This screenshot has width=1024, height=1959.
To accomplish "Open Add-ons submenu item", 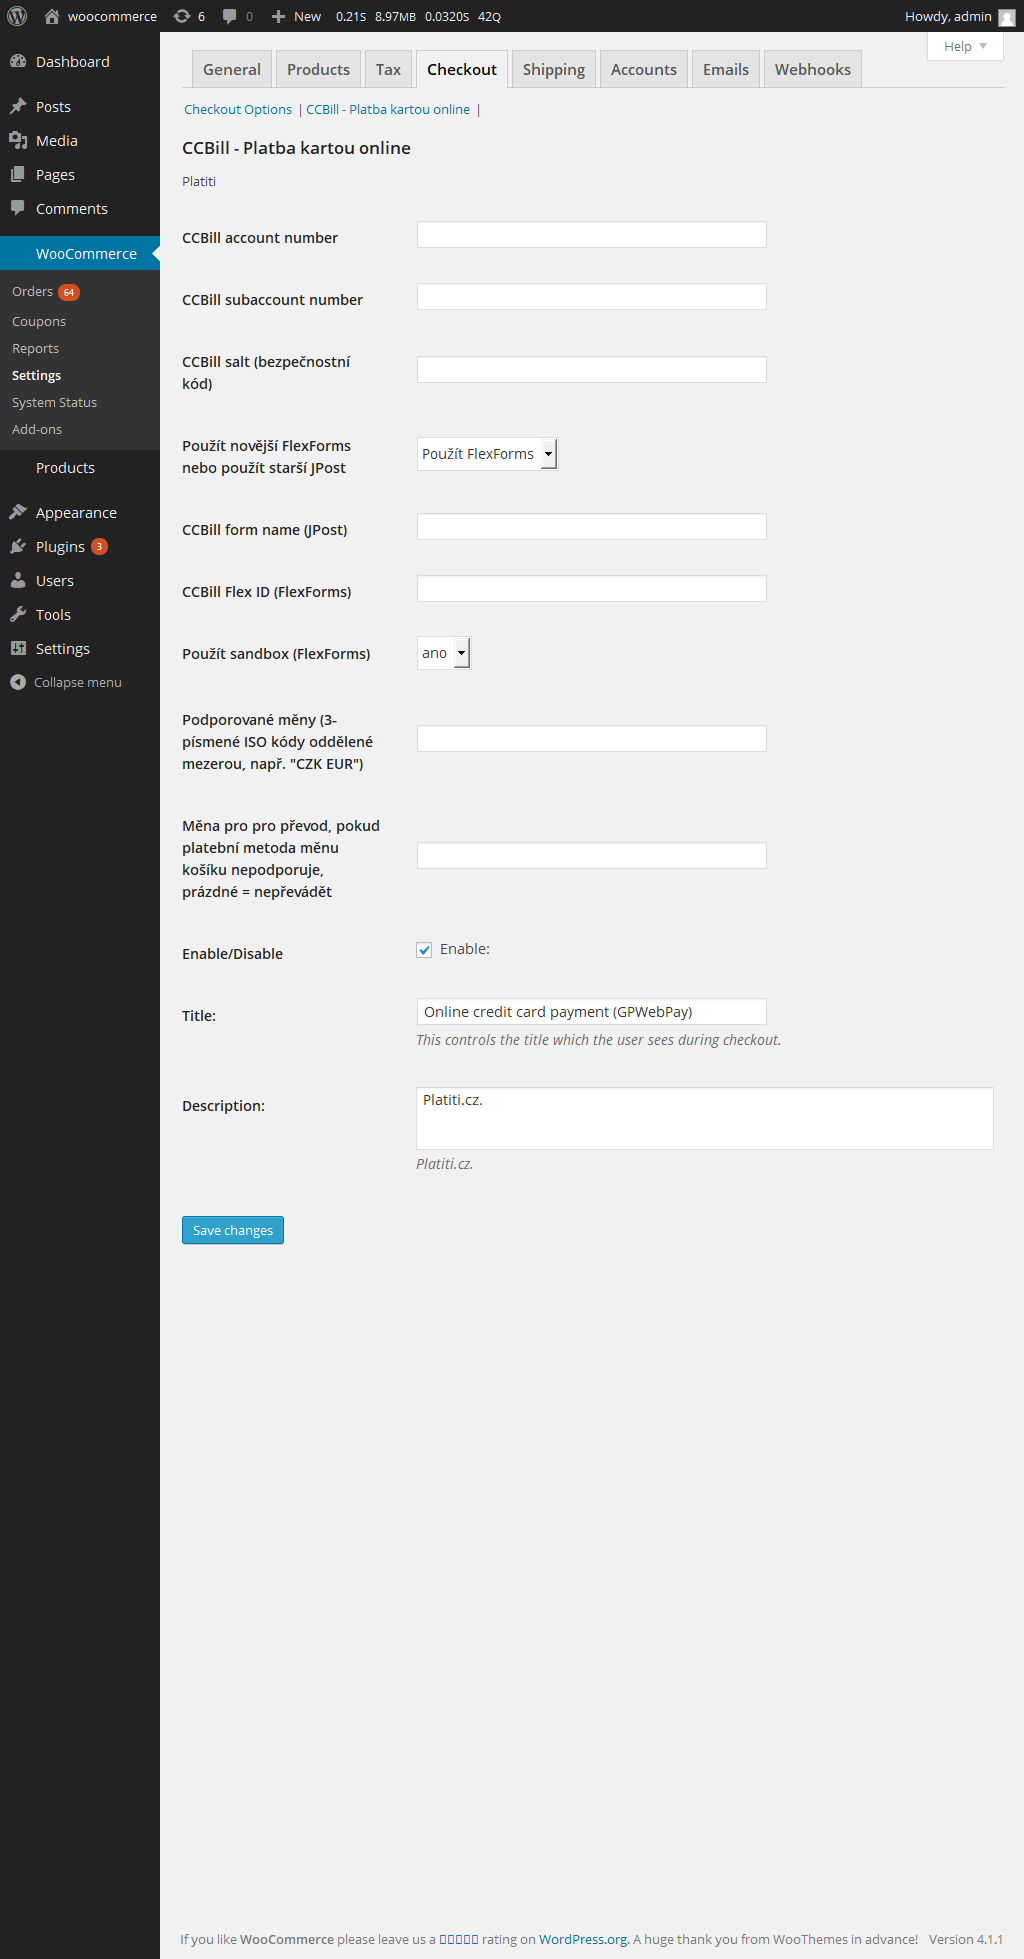I will (x=37, y=429).
